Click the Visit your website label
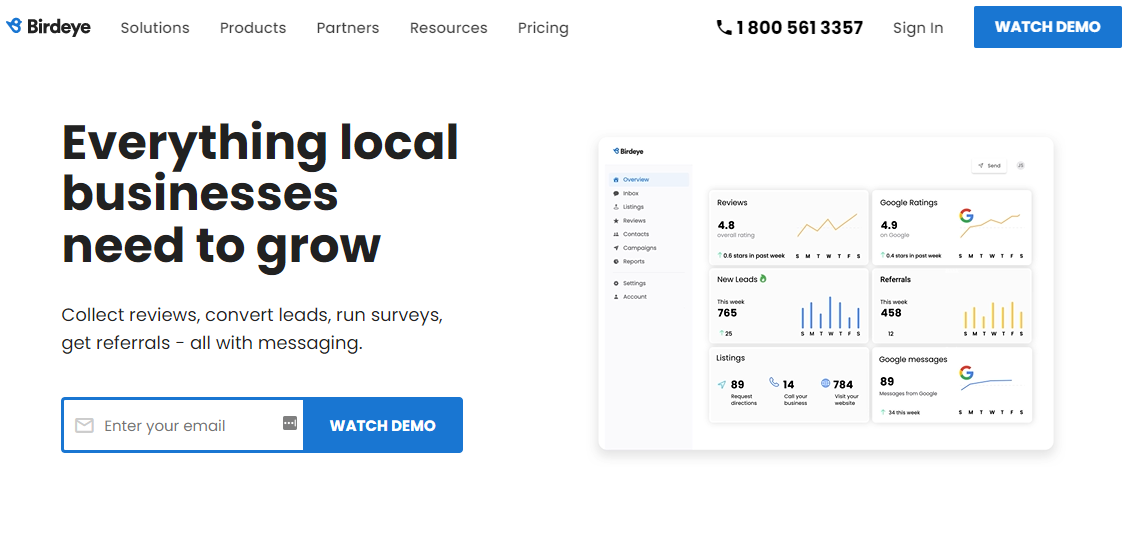 tap(846, 400)
